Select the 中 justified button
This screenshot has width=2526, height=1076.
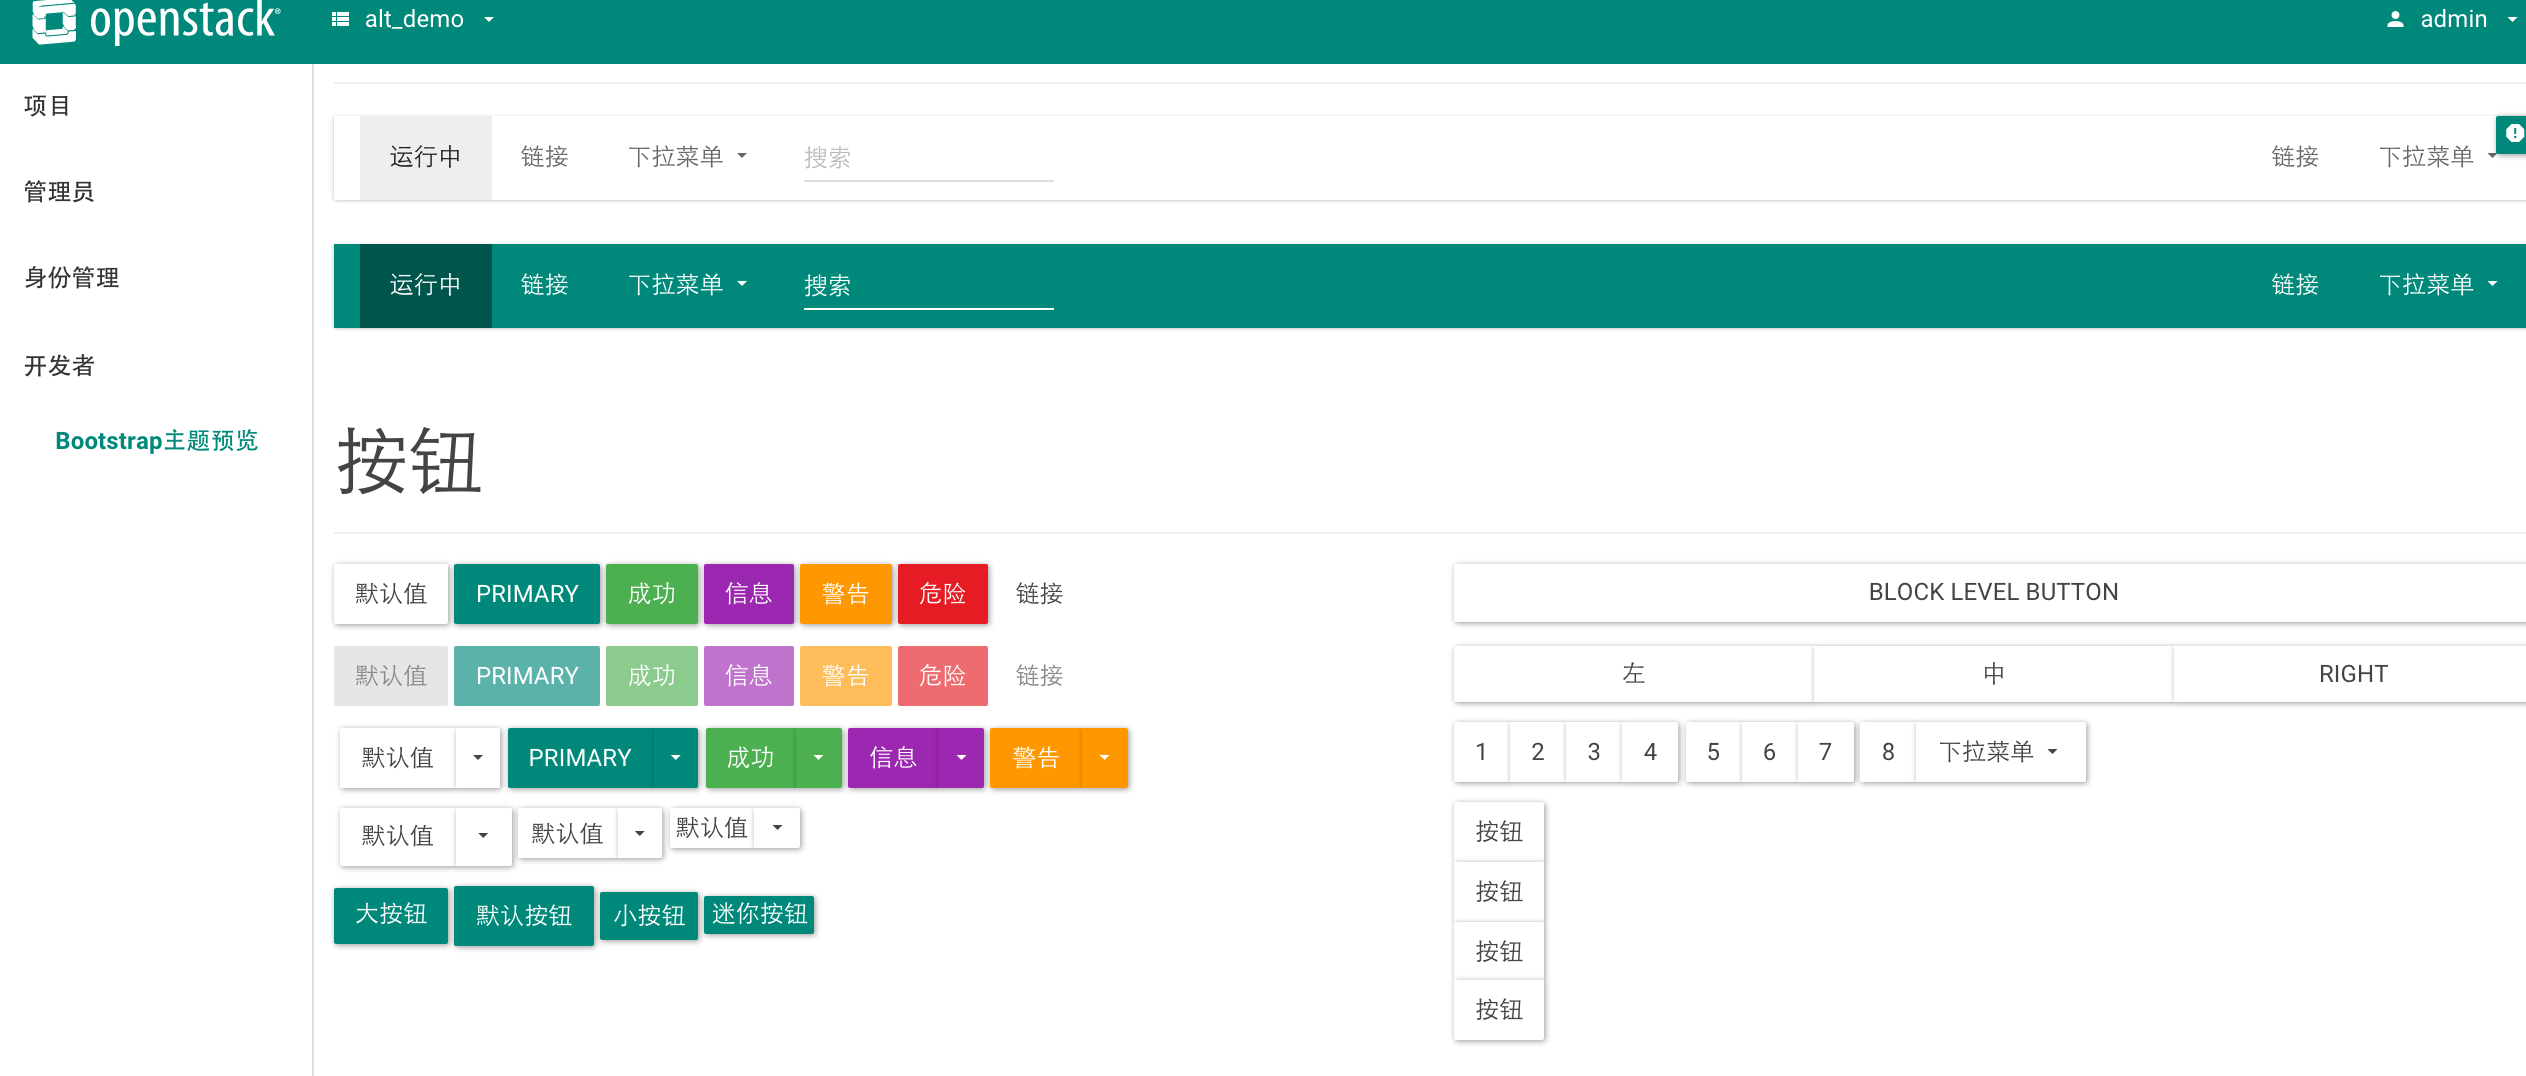tap(1993, 674)
